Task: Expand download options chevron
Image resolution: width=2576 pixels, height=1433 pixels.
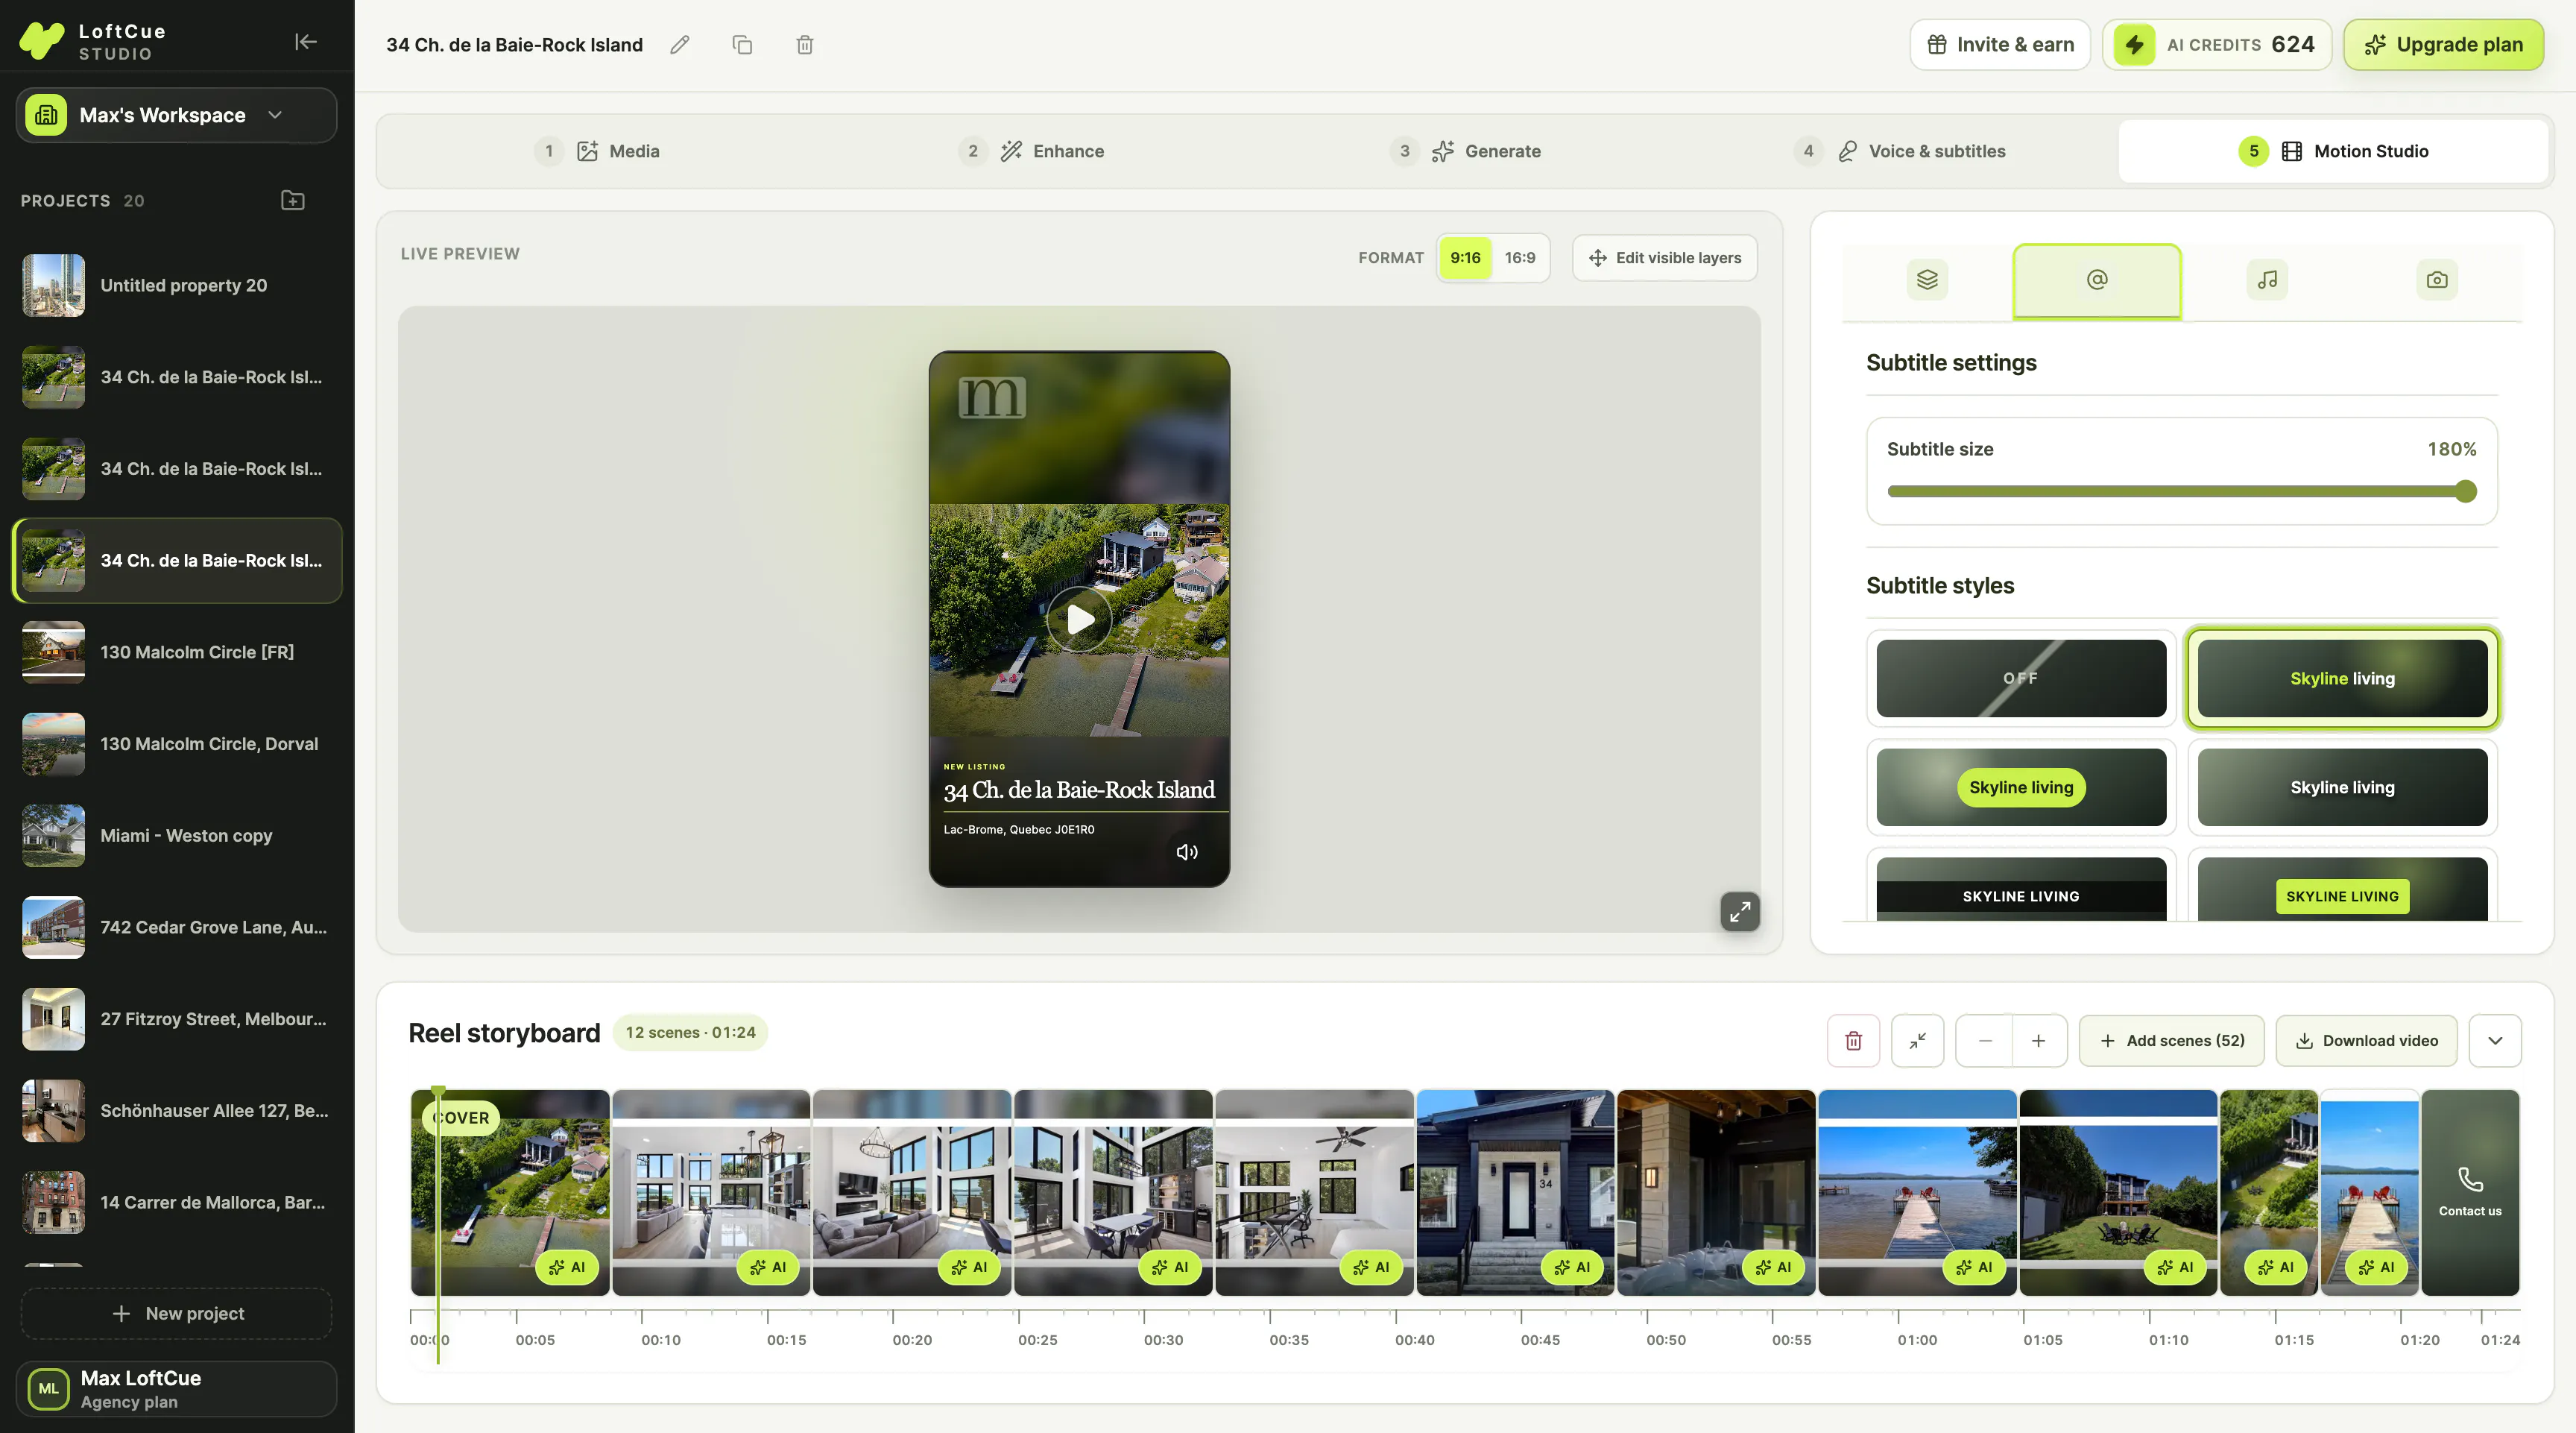Action: [2495, 1041]
